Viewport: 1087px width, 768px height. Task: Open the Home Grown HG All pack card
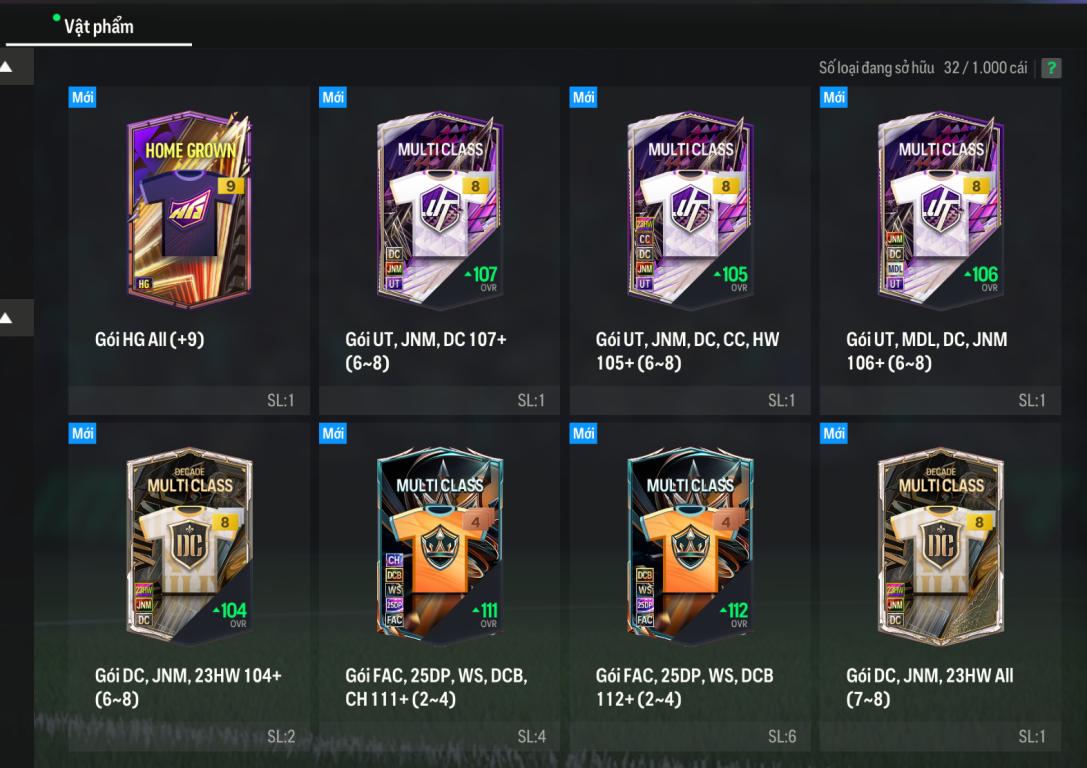(189, 210)
